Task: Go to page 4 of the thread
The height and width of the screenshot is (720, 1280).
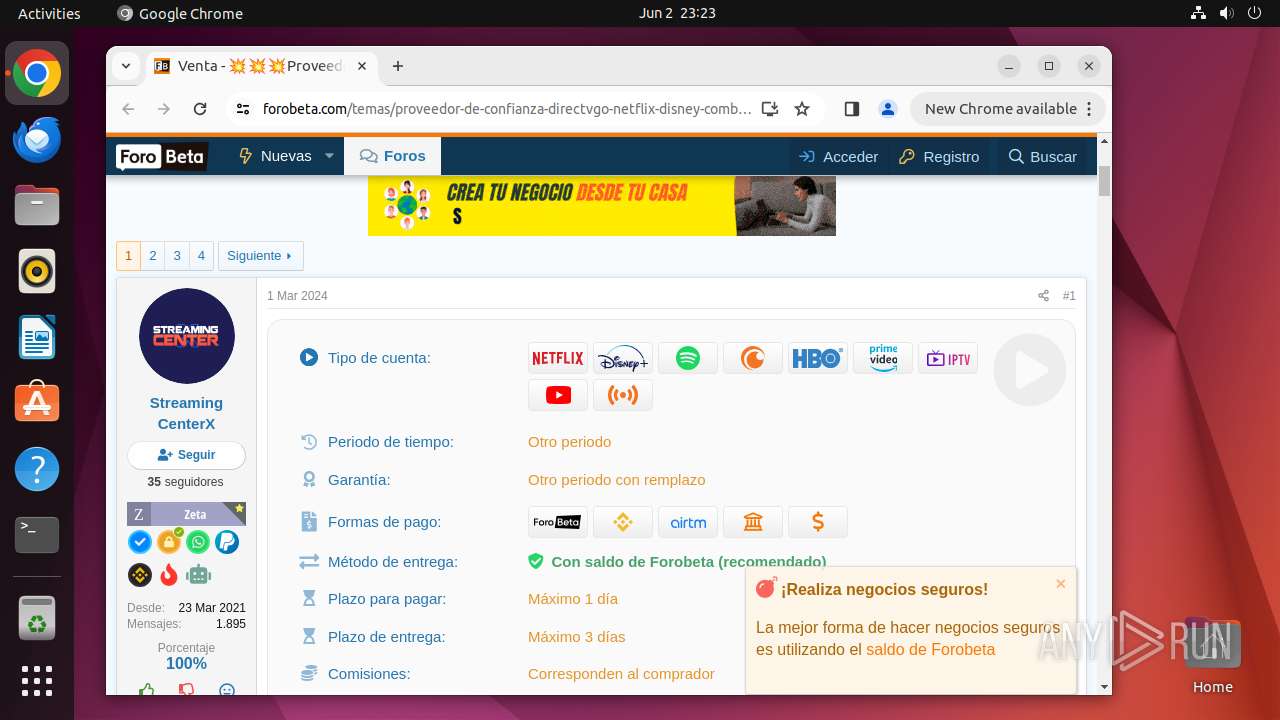Action: [x=201, y=256]
